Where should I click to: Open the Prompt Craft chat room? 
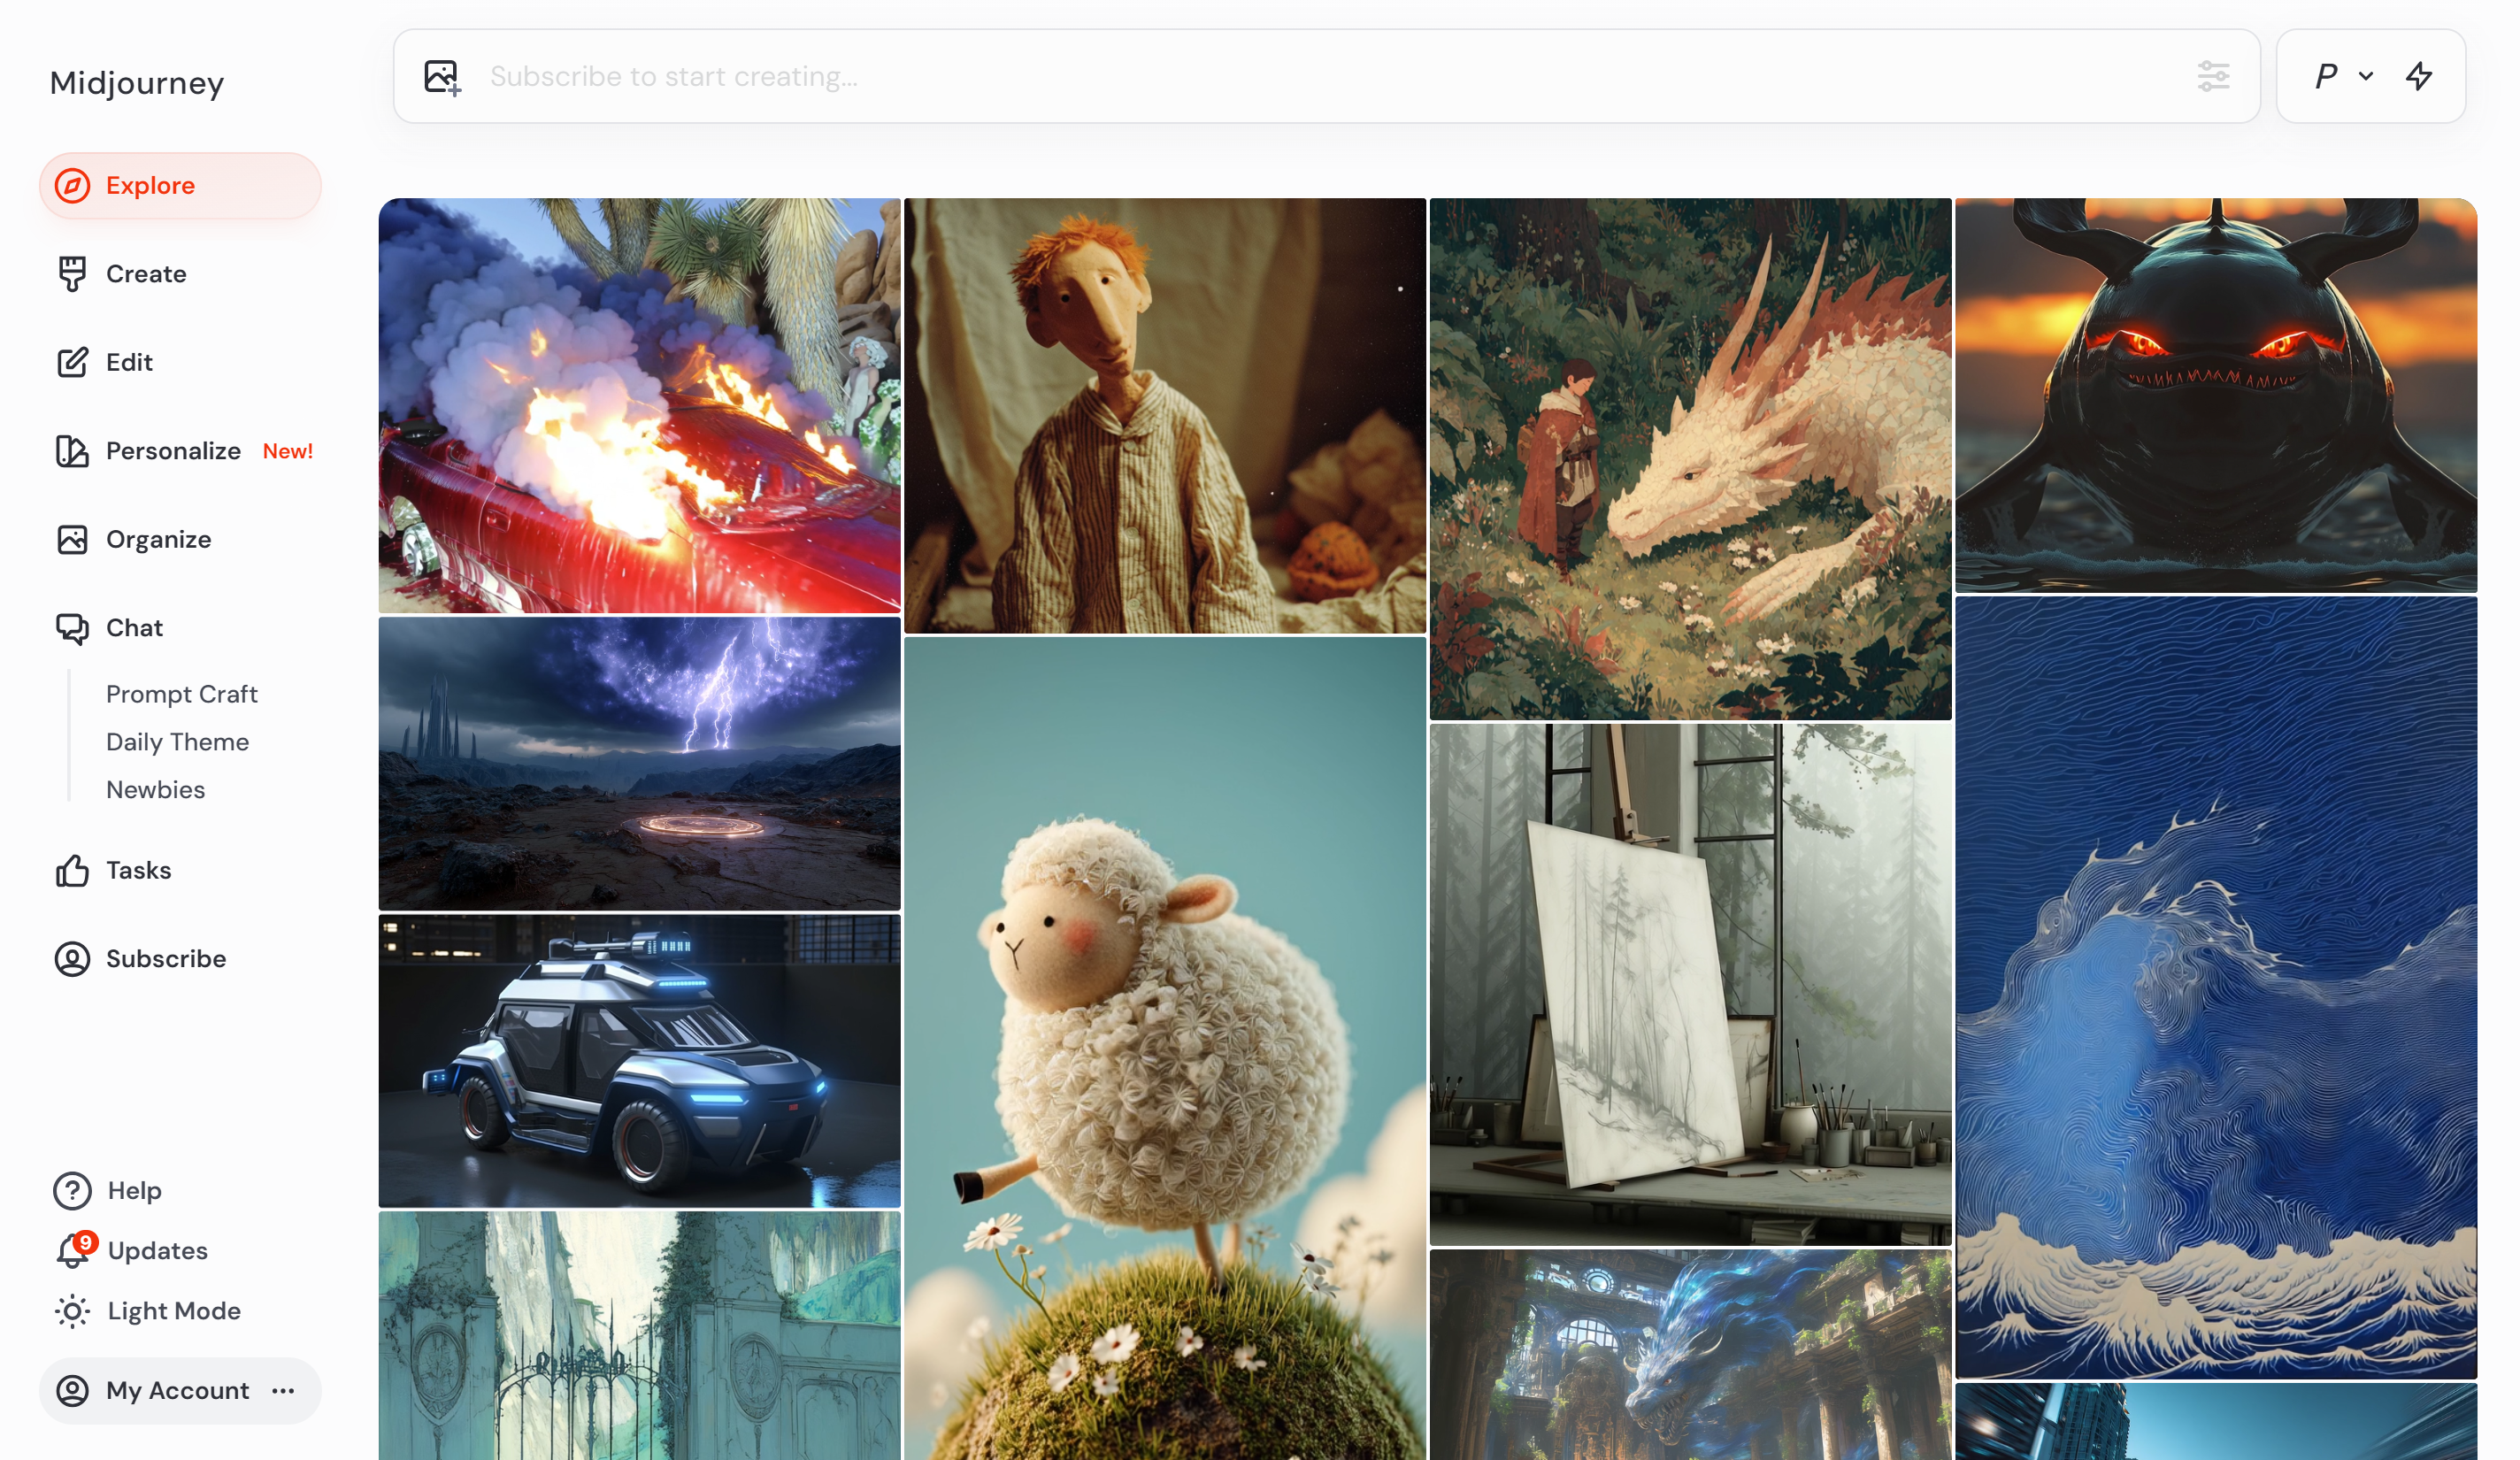pyautogui.click(x=181, y=694)
